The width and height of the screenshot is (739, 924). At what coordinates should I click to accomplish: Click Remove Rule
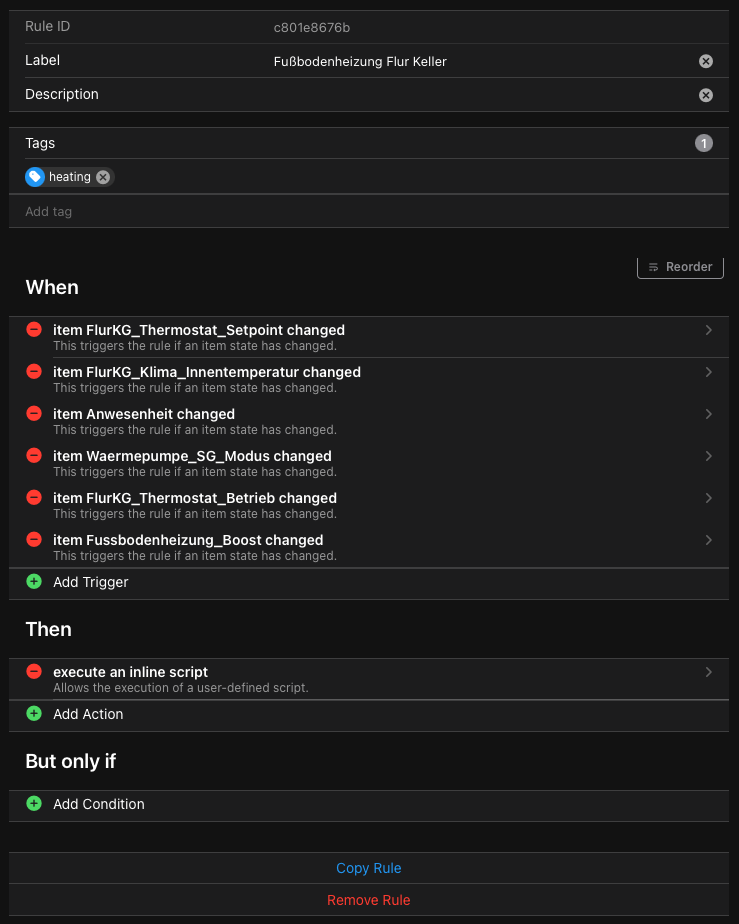369,900
